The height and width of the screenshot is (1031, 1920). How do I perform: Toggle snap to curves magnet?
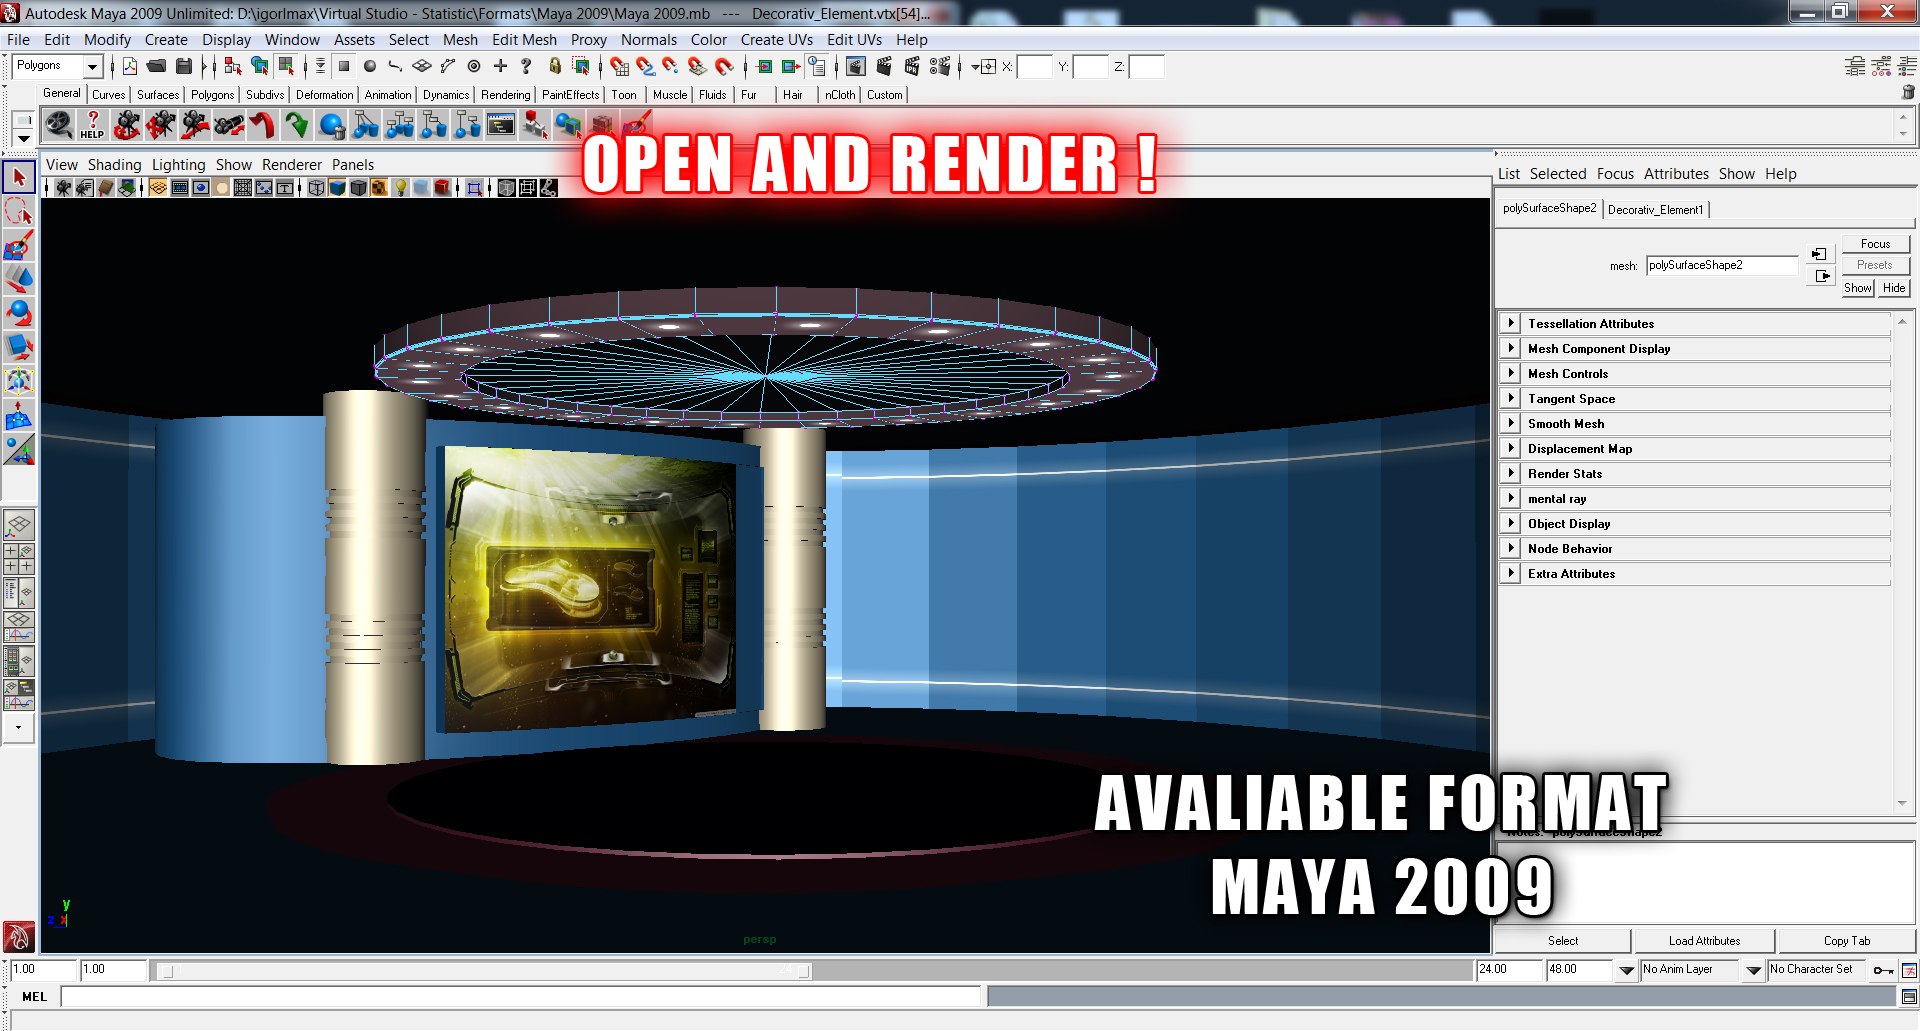coord(645,67)
